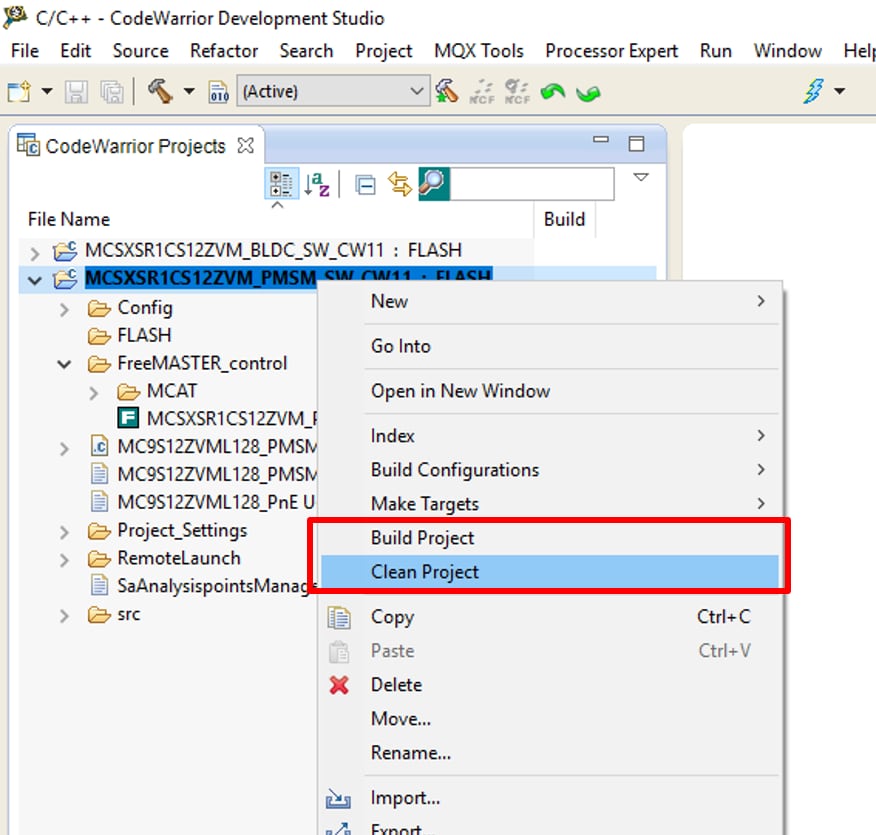Select Clean Project from context menu

(x=425, y=572)
